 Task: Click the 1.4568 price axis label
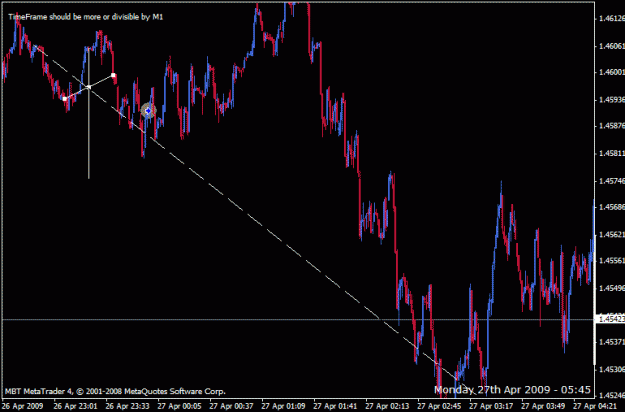coord(611,207)
